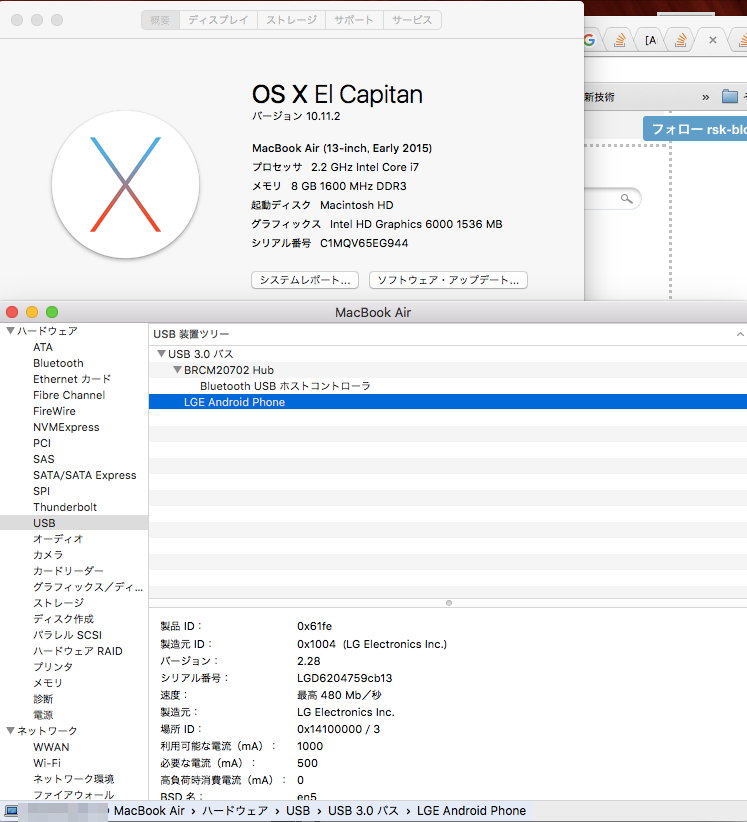Select Bluetooth USB ホストコントローラ row

[x=448, y=386]
